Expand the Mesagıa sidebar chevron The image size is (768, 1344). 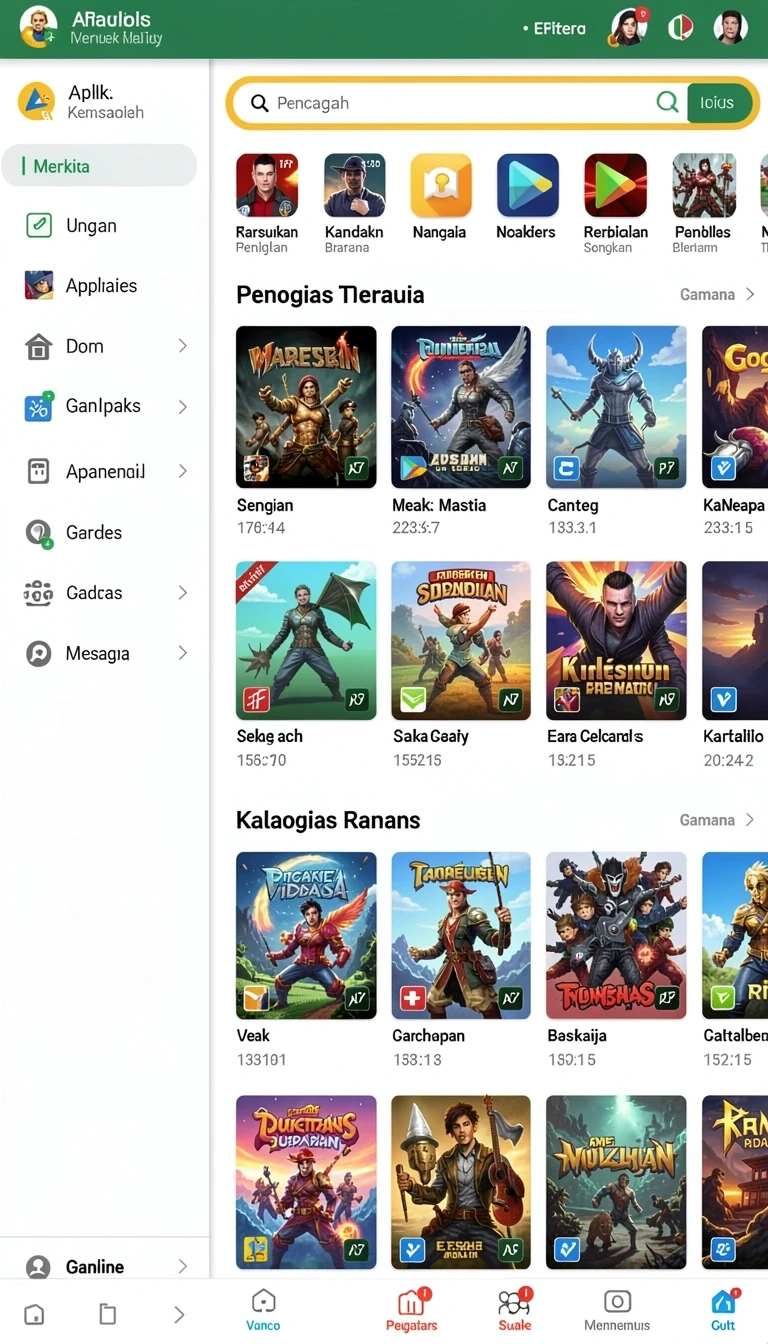[182, 653]
